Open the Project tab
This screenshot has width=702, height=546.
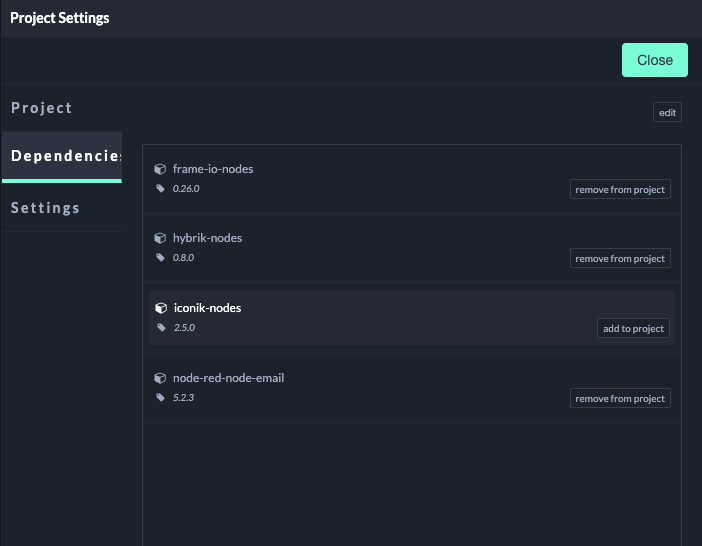[x=62, y=108]
